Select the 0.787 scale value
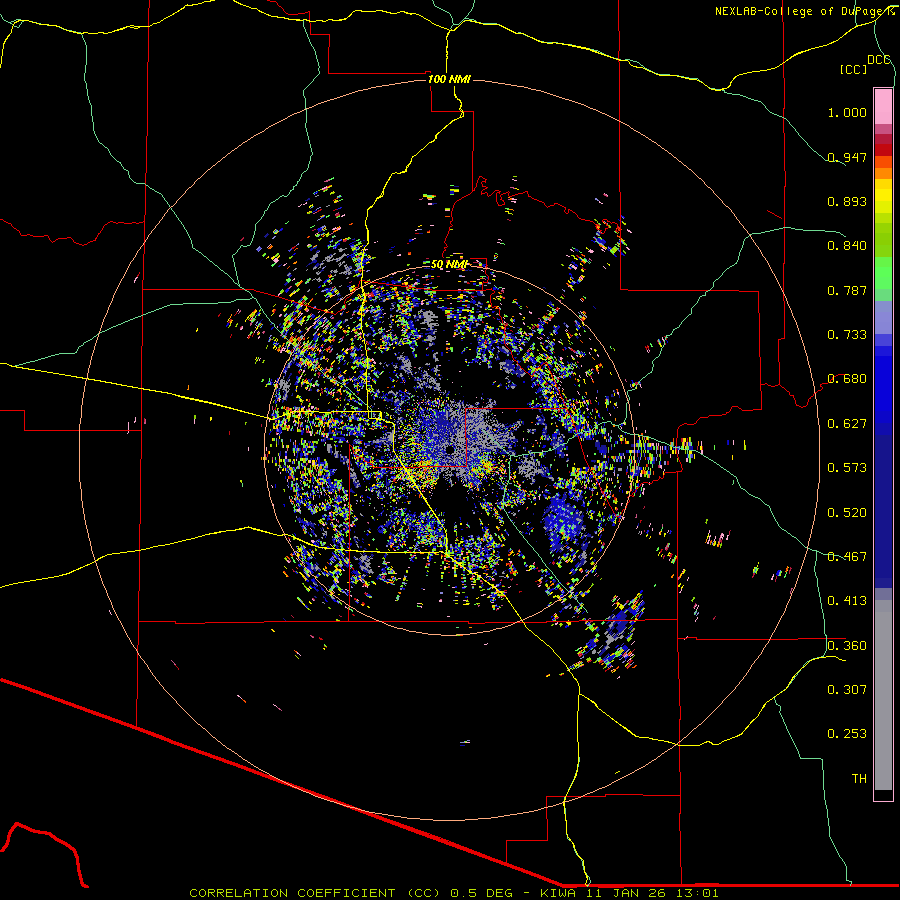The image size is (900, 900). pyautogui.click(x=847, y=290)
